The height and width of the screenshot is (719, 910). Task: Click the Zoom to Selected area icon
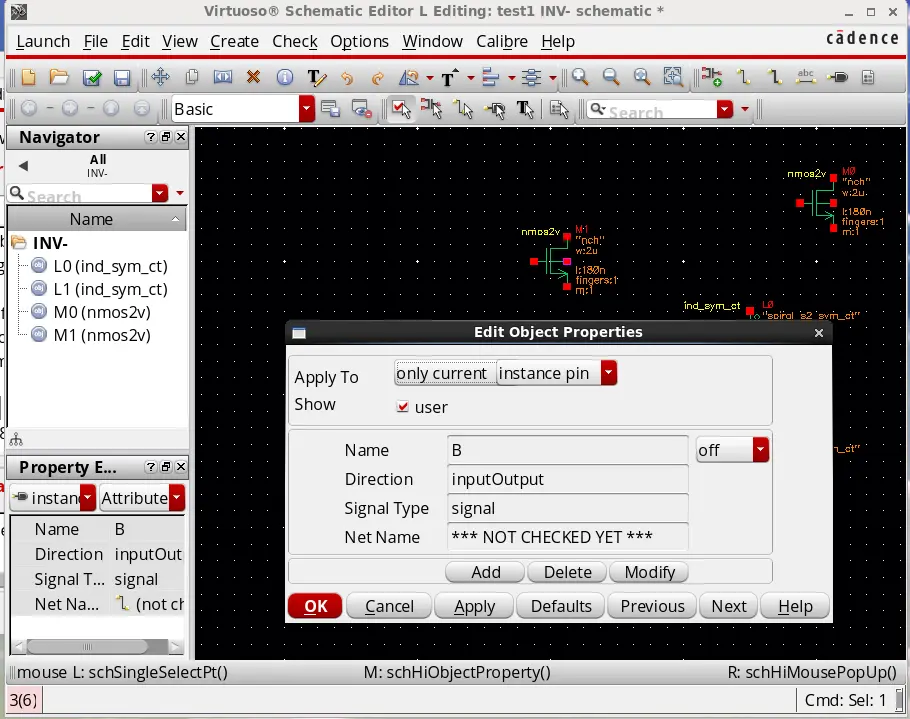pos(673,77)
